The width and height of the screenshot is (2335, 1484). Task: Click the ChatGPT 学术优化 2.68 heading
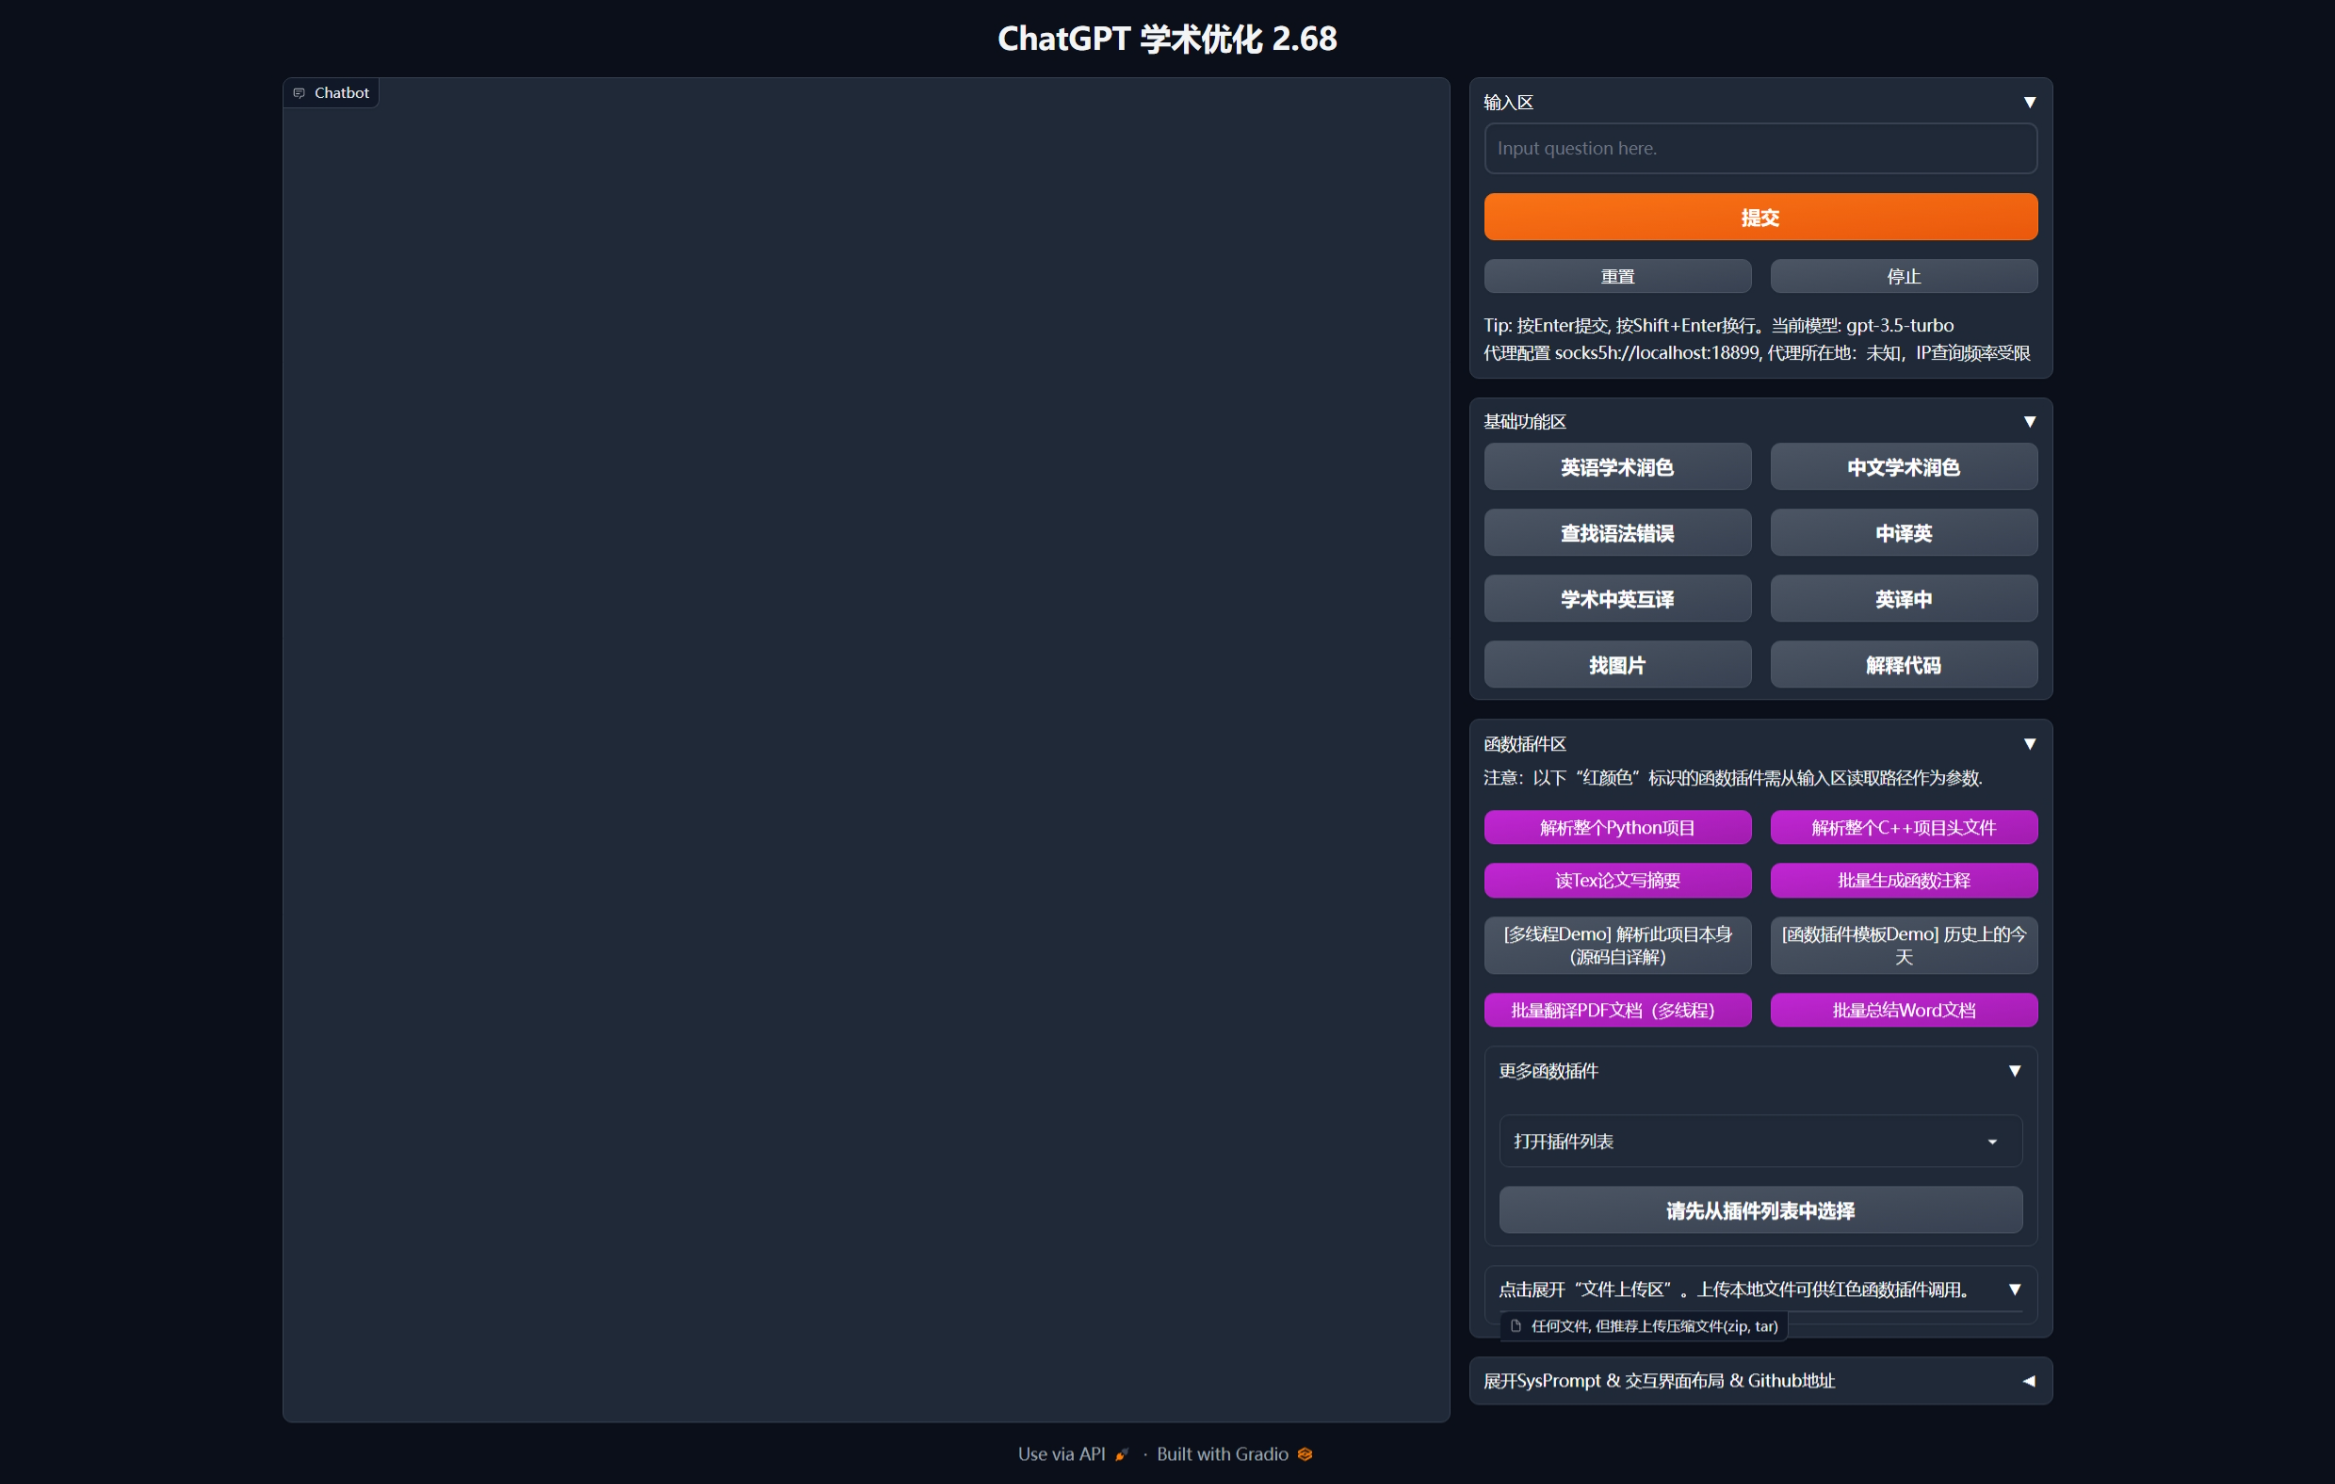[1167, 39]
